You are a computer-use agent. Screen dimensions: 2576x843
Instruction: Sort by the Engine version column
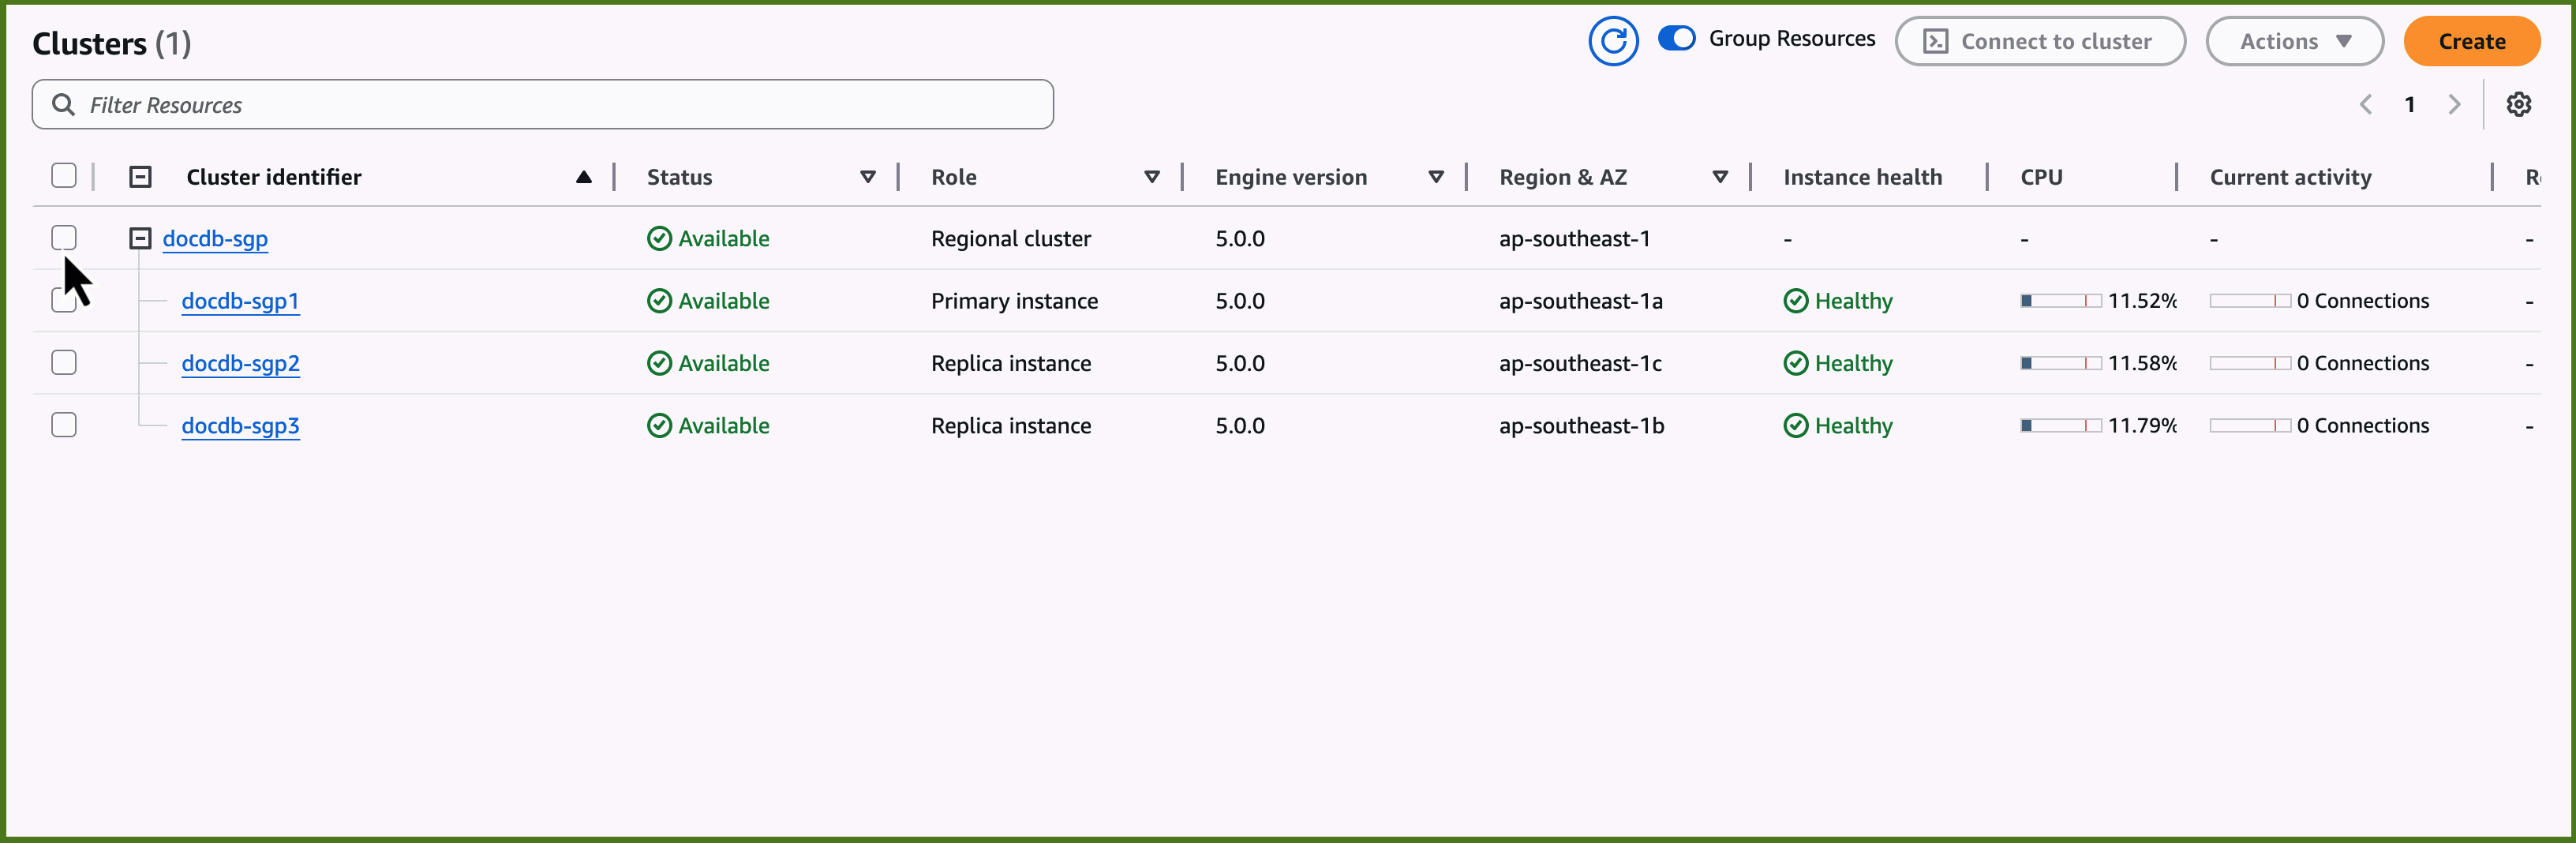click(x=1435, y=177)
